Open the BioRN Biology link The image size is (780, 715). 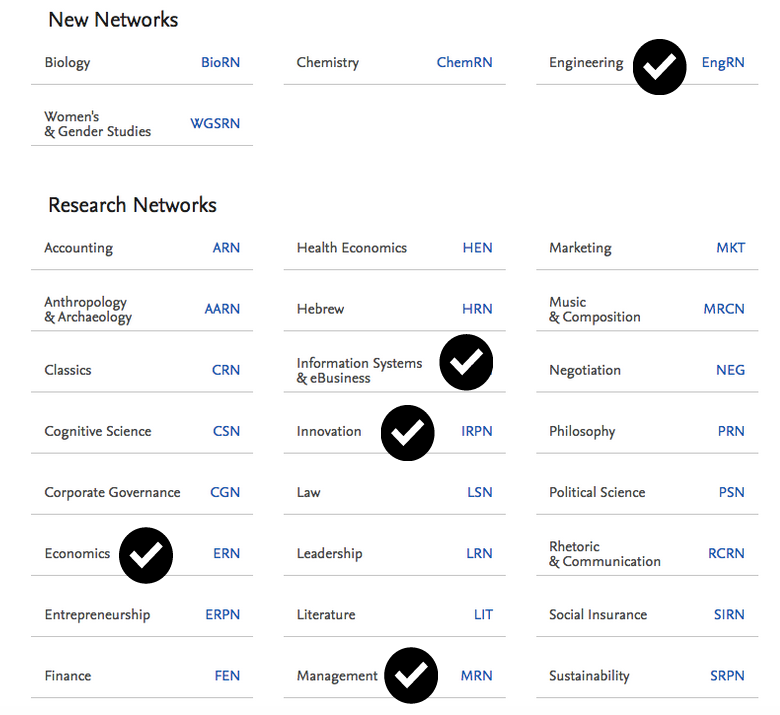coord(220,63)
